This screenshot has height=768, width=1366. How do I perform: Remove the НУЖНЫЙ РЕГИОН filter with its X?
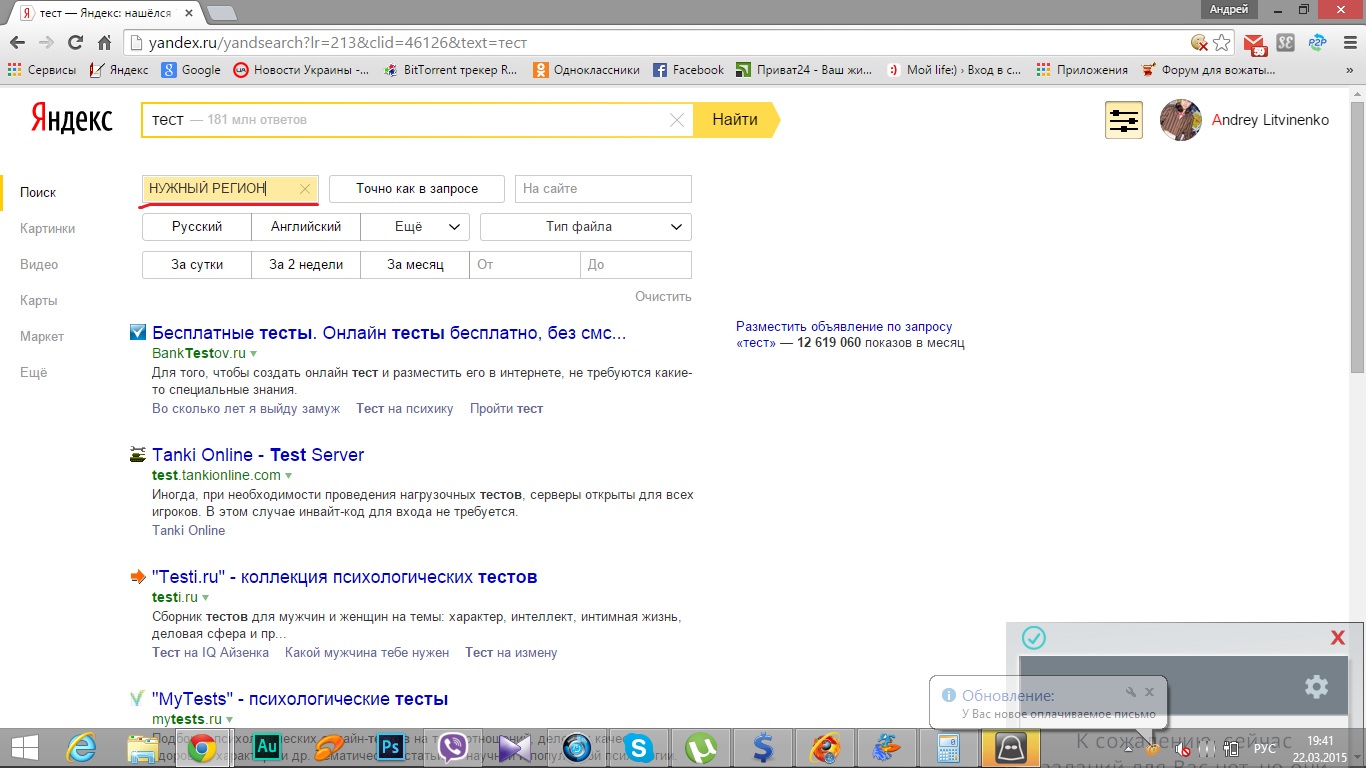tap(305, 188)
